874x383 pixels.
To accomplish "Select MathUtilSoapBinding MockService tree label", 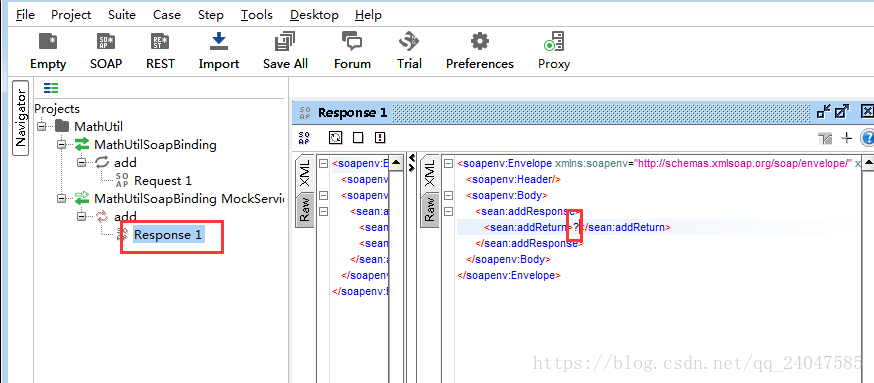I will tap(189, 198).
